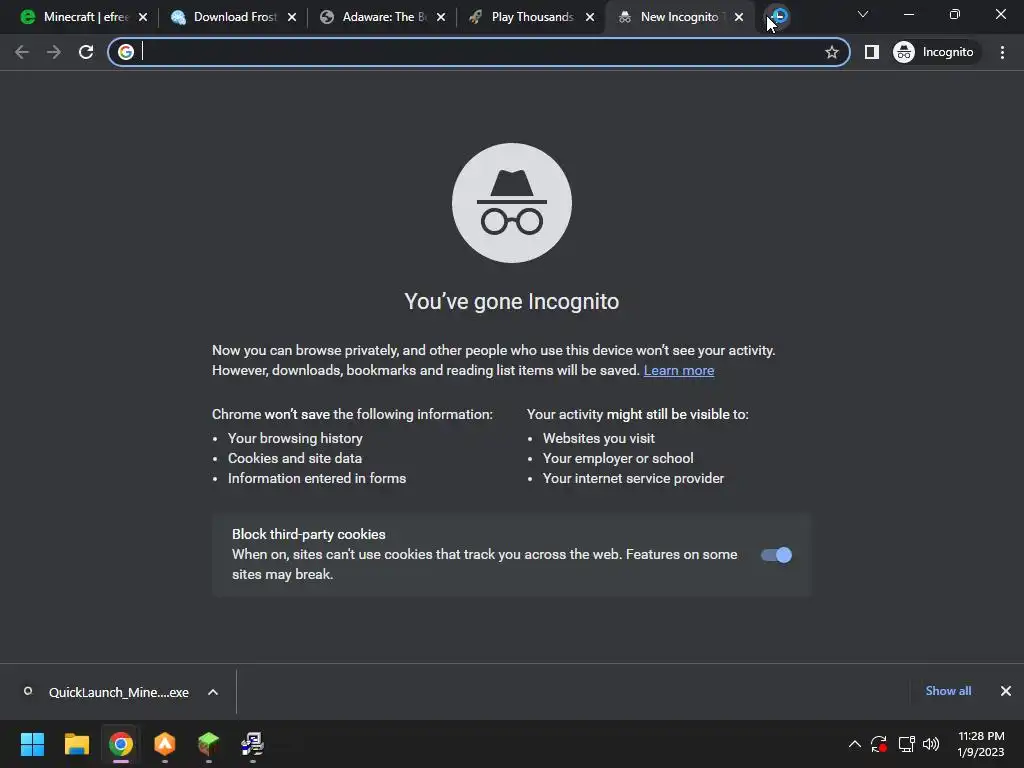The image size is (1024, 768).
Task: Click the Block third-party cookies label
Action: 309,534
